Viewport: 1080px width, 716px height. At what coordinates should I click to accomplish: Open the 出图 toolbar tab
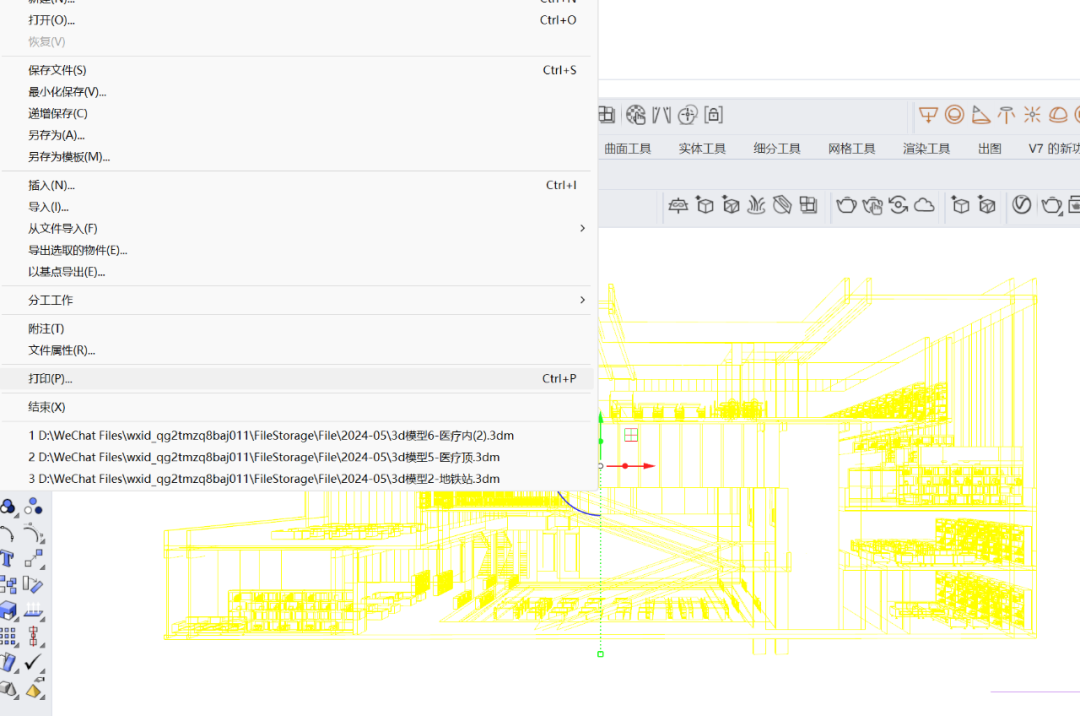[x=990, y=148]
